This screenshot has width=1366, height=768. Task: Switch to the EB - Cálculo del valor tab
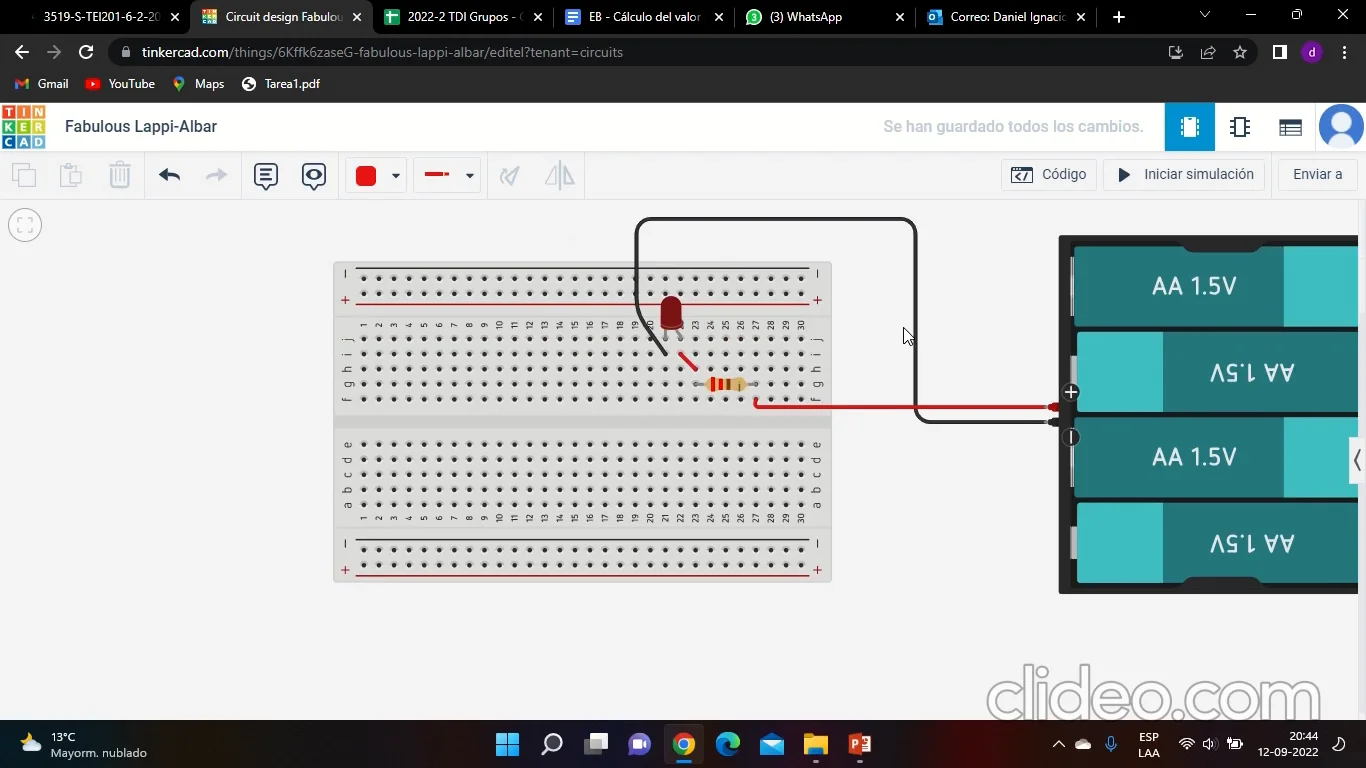point(644,17)
